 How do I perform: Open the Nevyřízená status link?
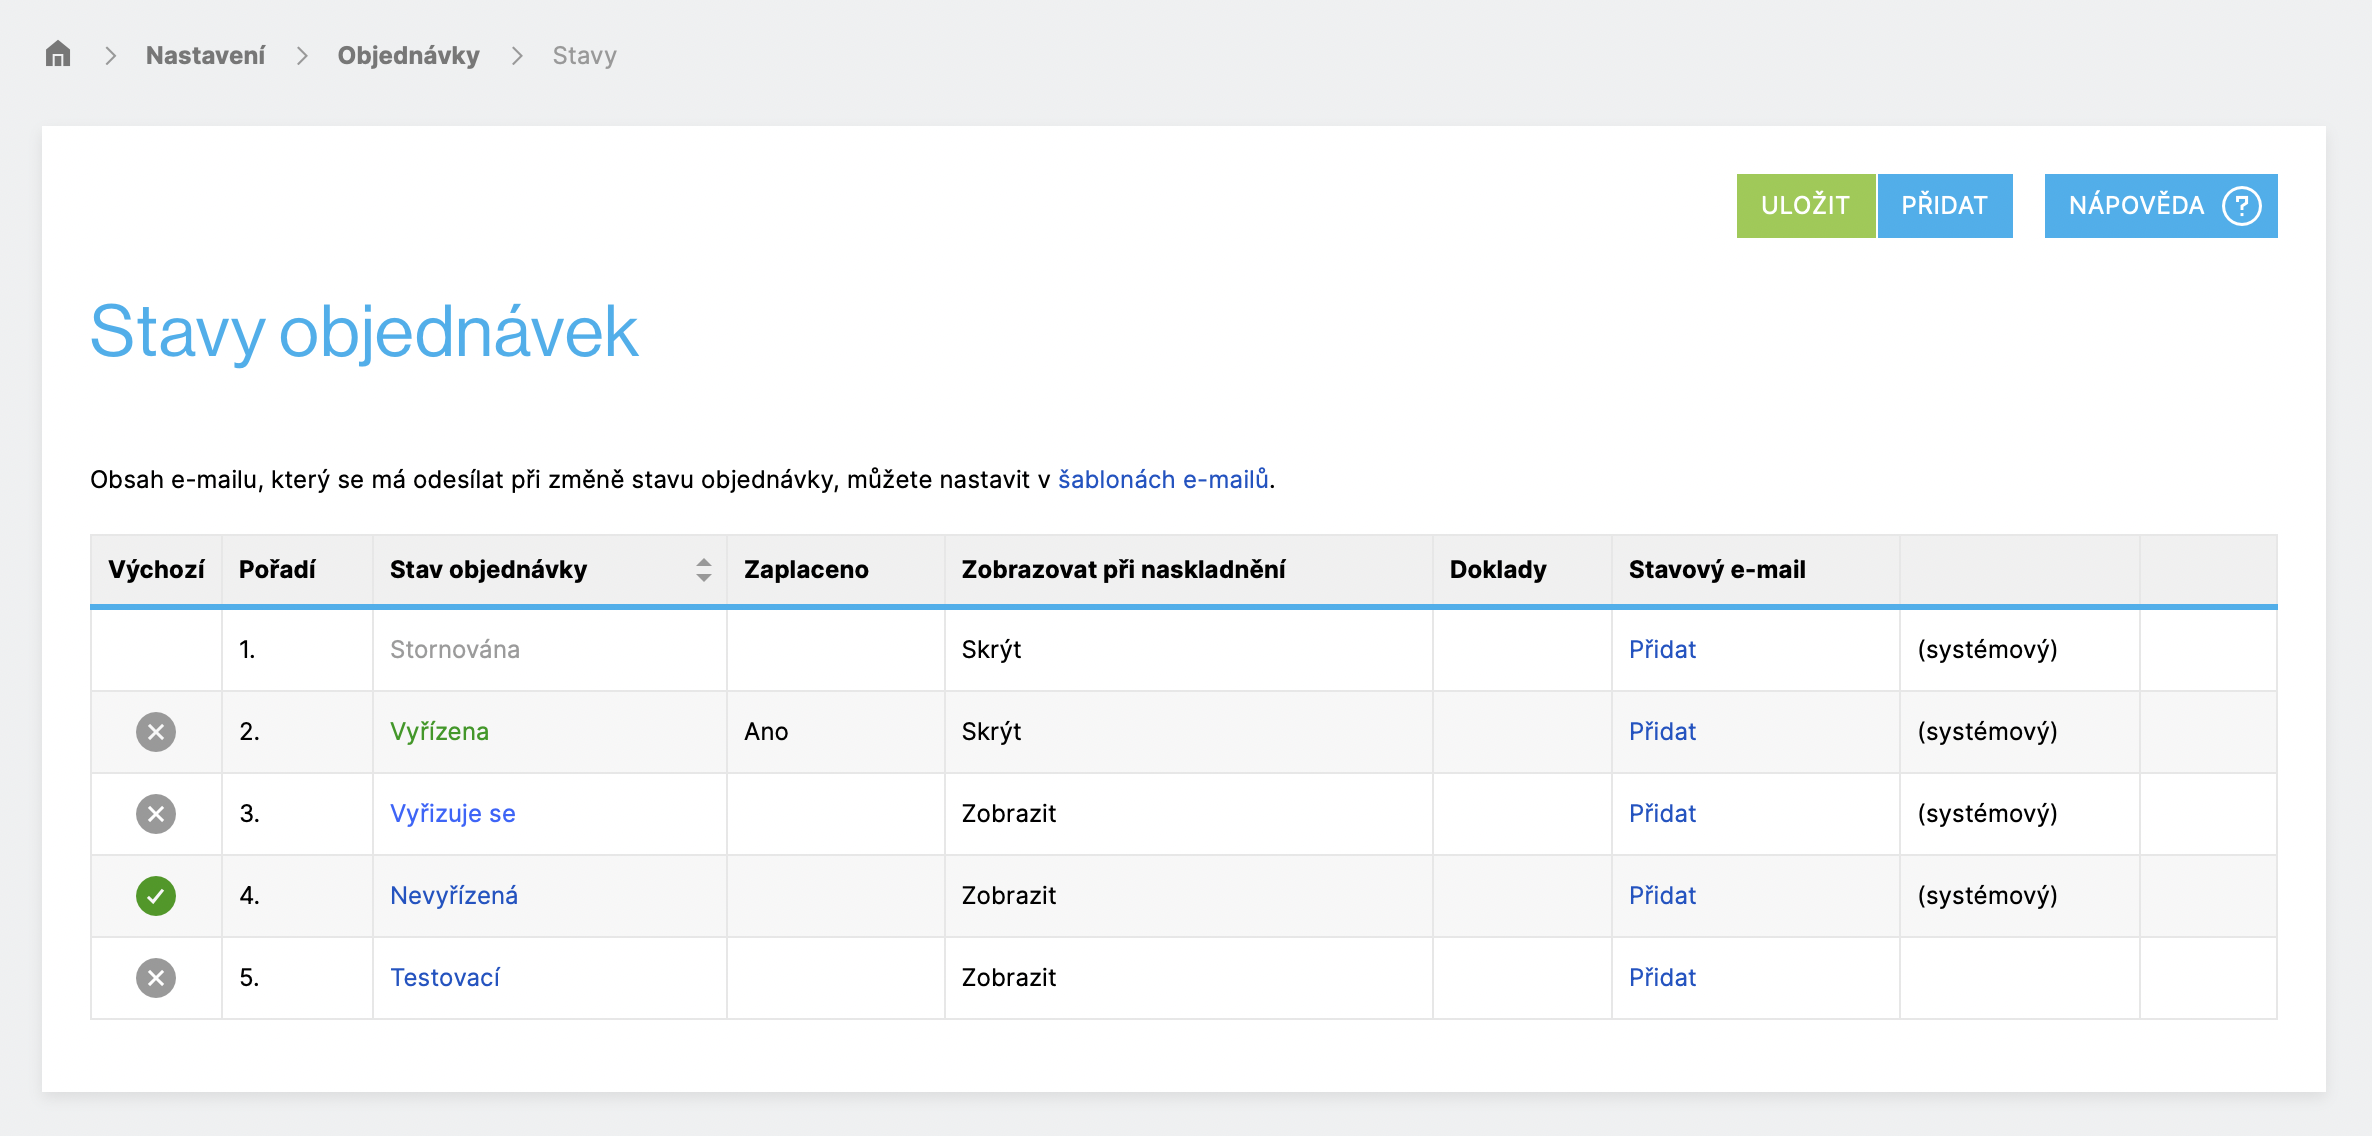pyautogui.click(x=453, y=896)
